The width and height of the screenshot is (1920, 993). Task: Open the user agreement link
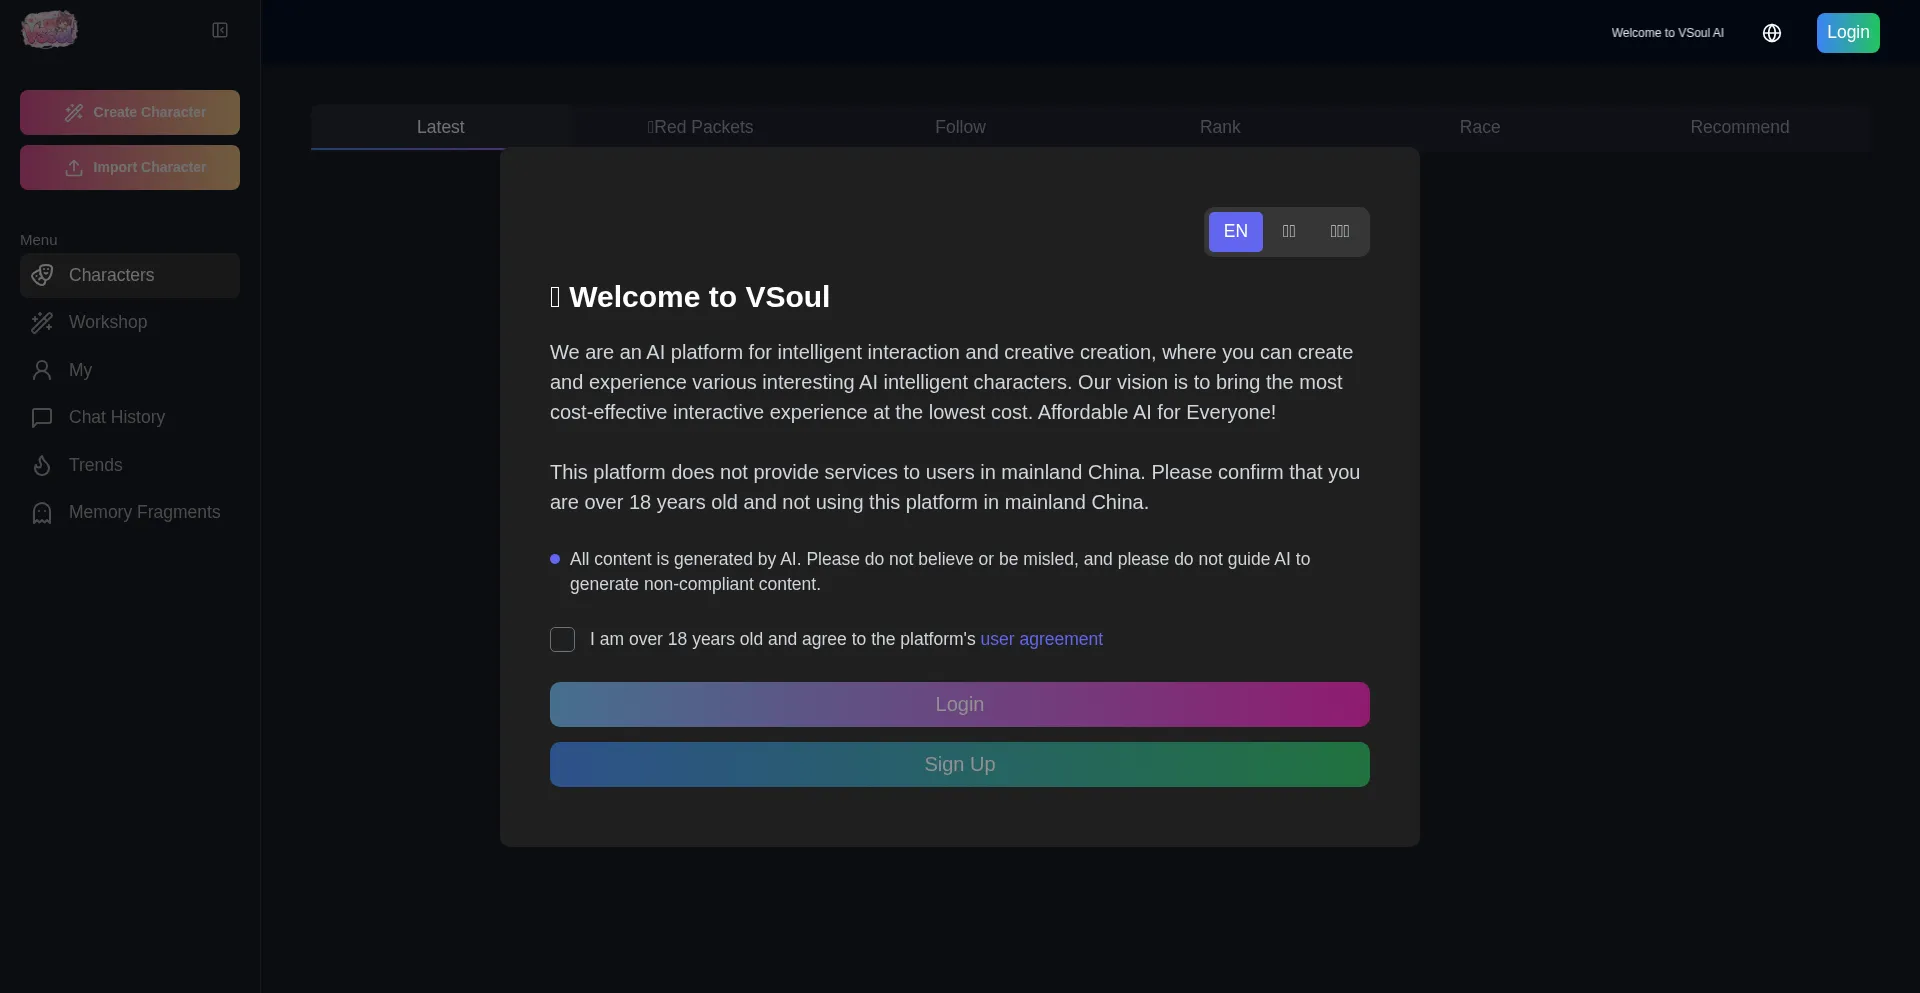[1041, 639]
